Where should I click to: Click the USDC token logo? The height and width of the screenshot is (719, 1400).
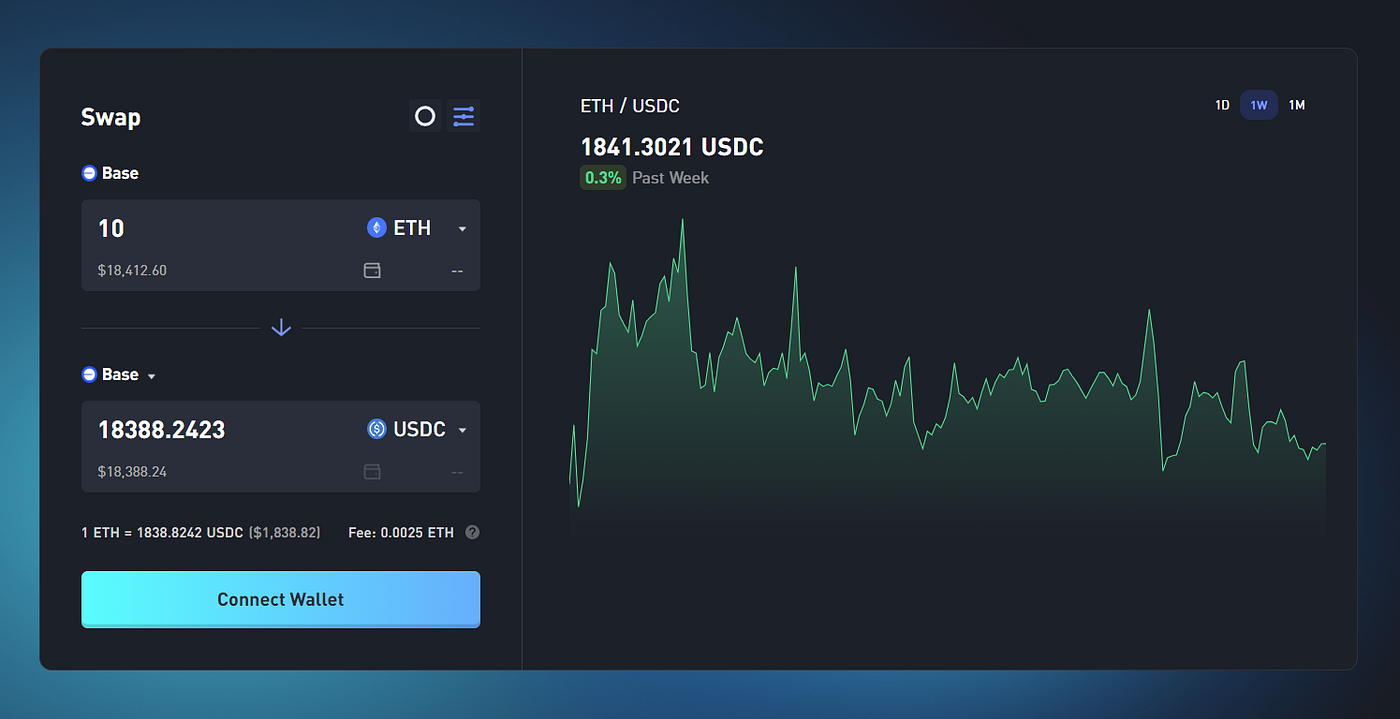click(376, 429)
